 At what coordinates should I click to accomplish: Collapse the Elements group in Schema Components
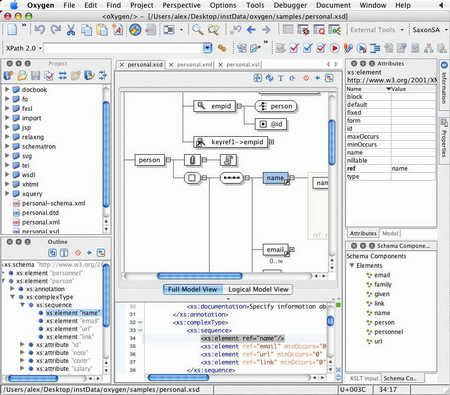351,266
